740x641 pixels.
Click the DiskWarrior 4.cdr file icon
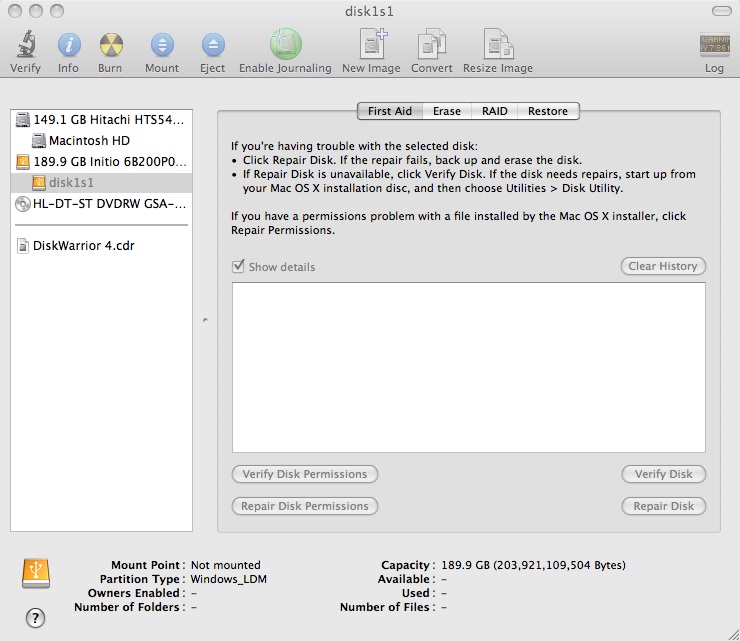23,246
